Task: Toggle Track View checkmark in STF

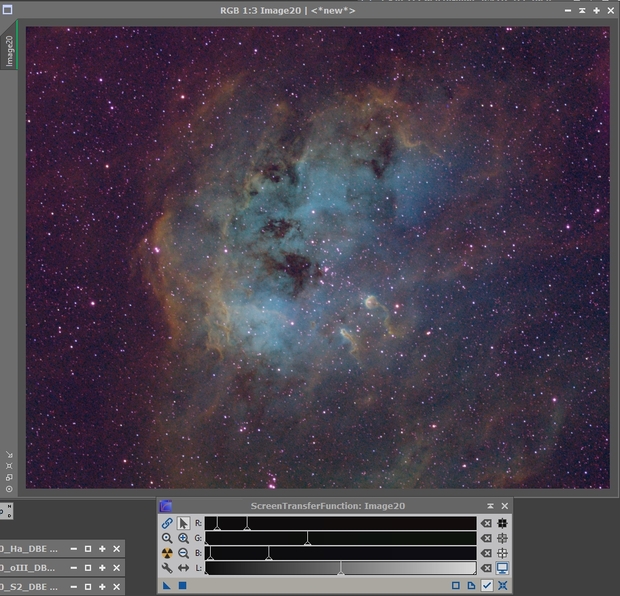Action: coord(487,585)
